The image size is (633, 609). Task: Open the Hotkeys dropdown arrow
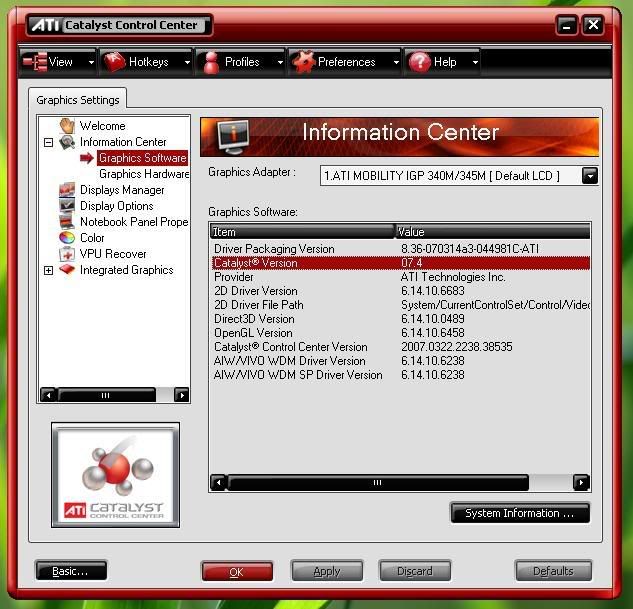tap(187, 62)
